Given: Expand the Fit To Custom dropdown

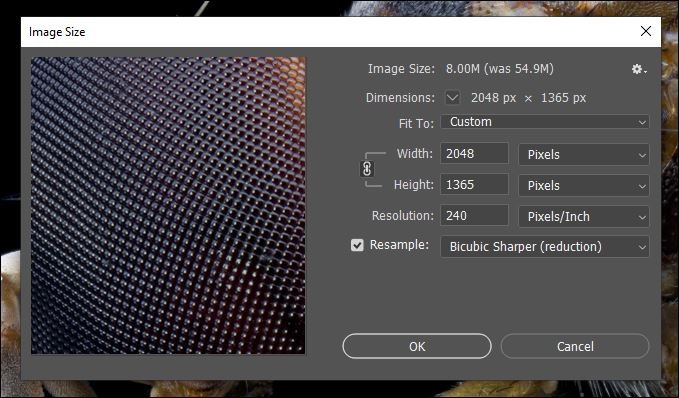Looking at the screenshot, I should pyautogui.click(x=544, y=122).
